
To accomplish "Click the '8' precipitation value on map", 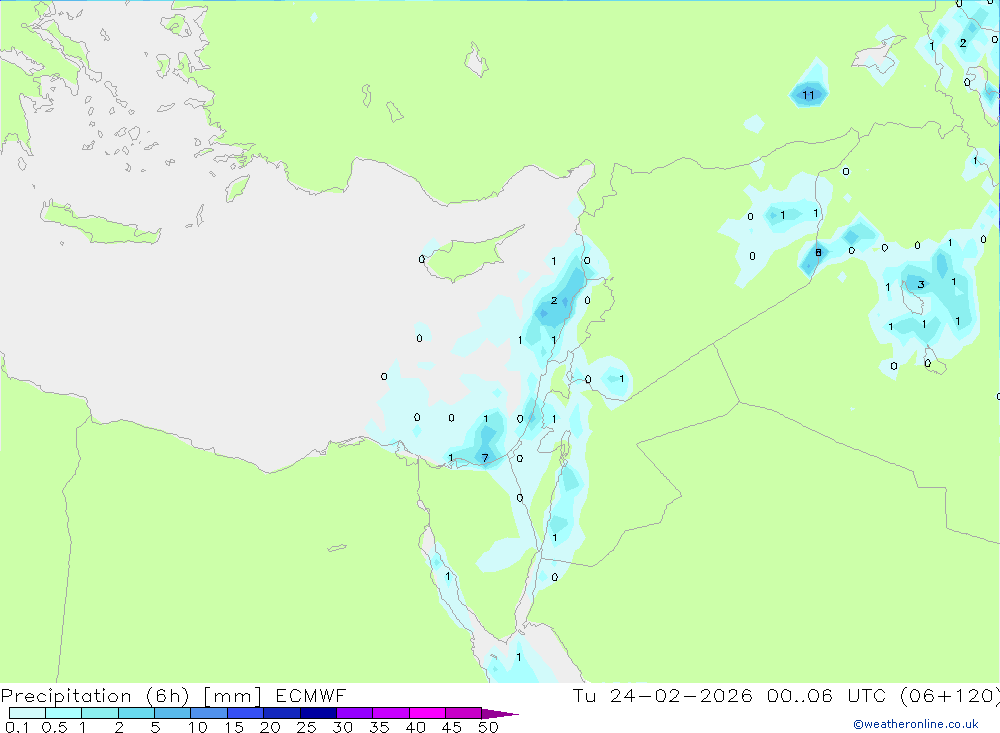I will pyautogui.click(x=818, y=253).
